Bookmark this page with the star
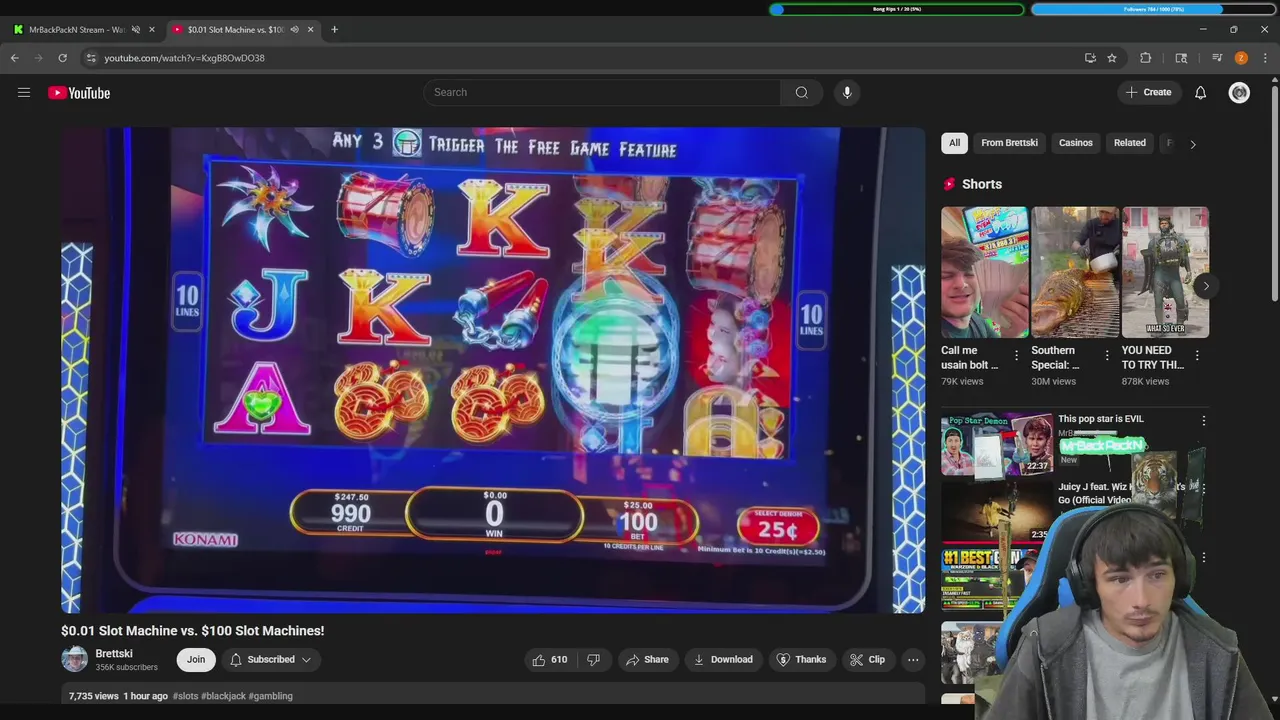 (1111, 58)
